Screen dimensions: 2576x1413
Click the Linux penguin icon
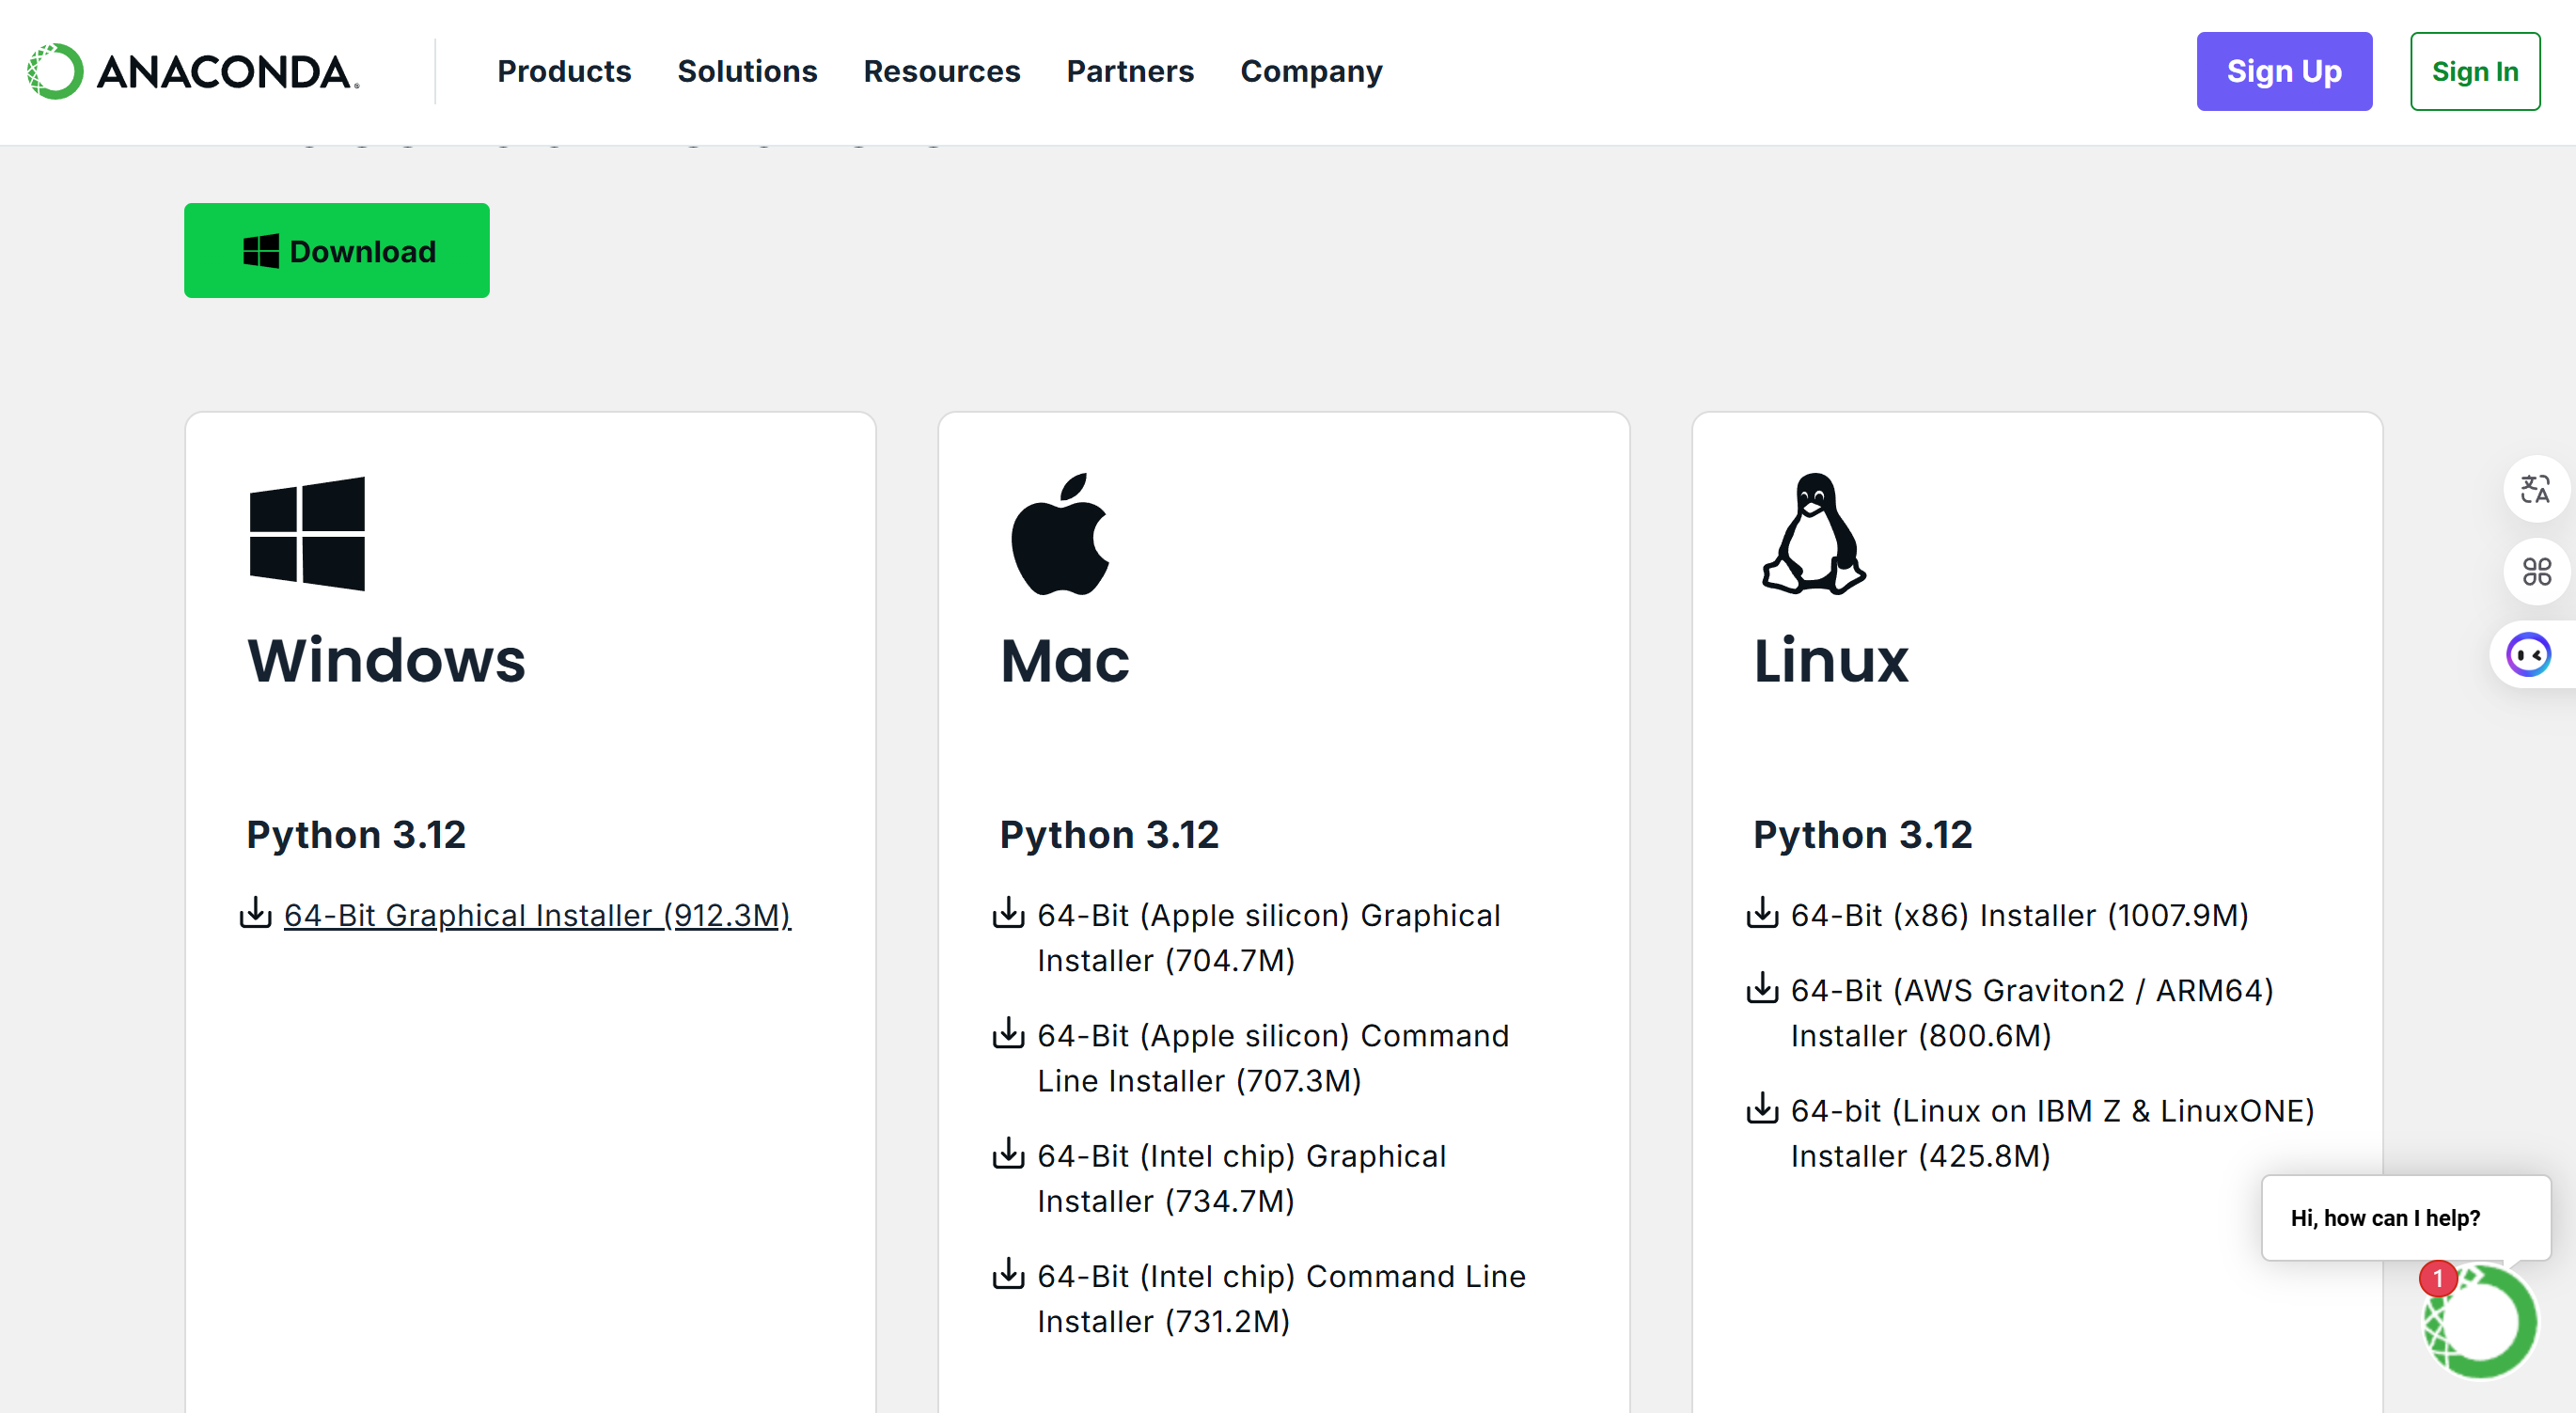(x=1813, y=533)
